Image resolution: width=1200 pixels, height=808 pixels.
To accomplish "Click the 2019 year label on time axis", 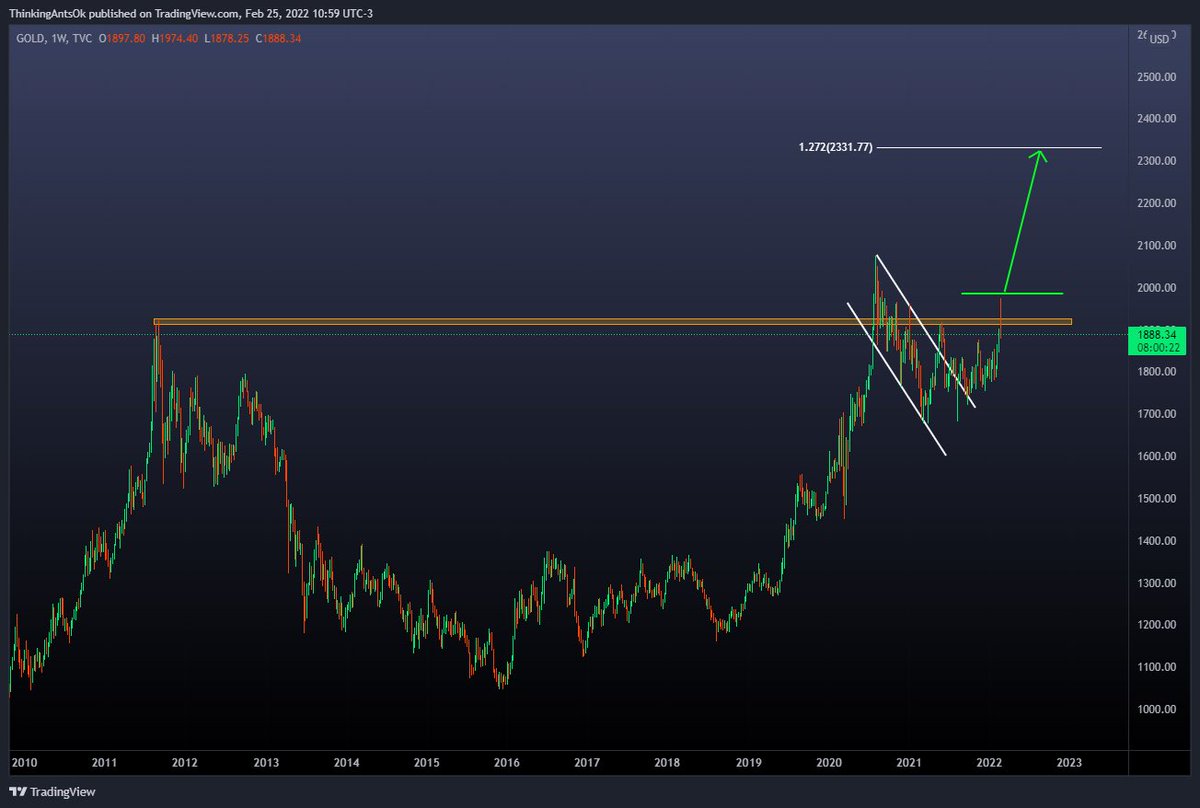I will click(x=748, y=762).
